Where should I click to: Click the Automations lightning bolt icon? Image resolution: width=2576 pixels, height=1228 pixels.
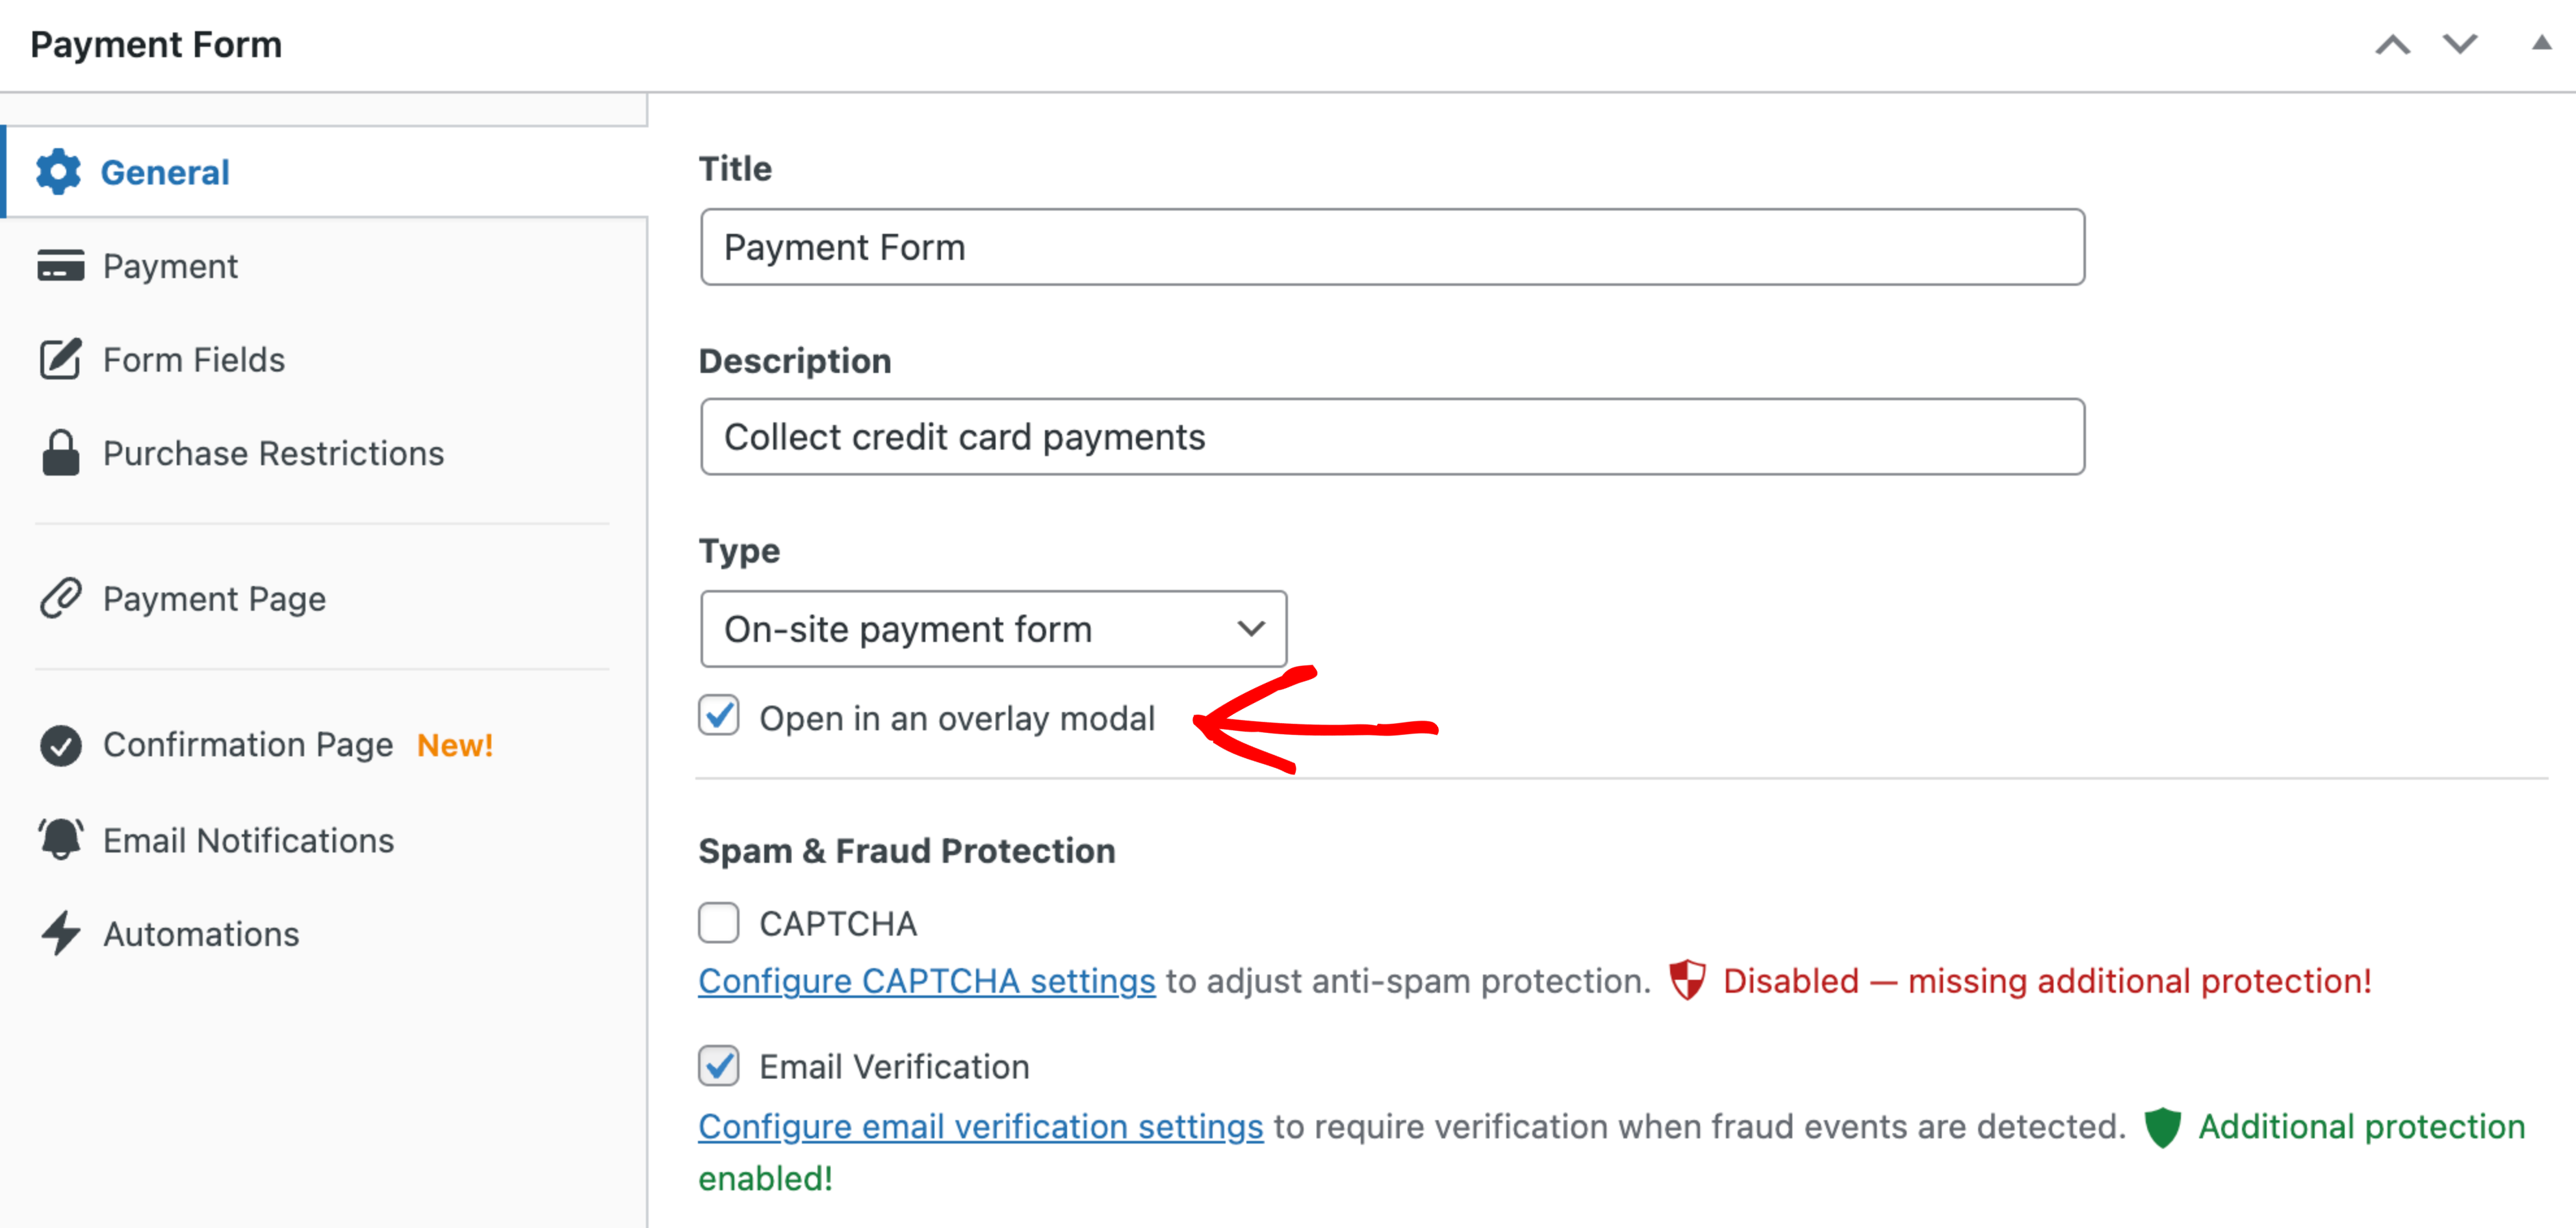60,933
